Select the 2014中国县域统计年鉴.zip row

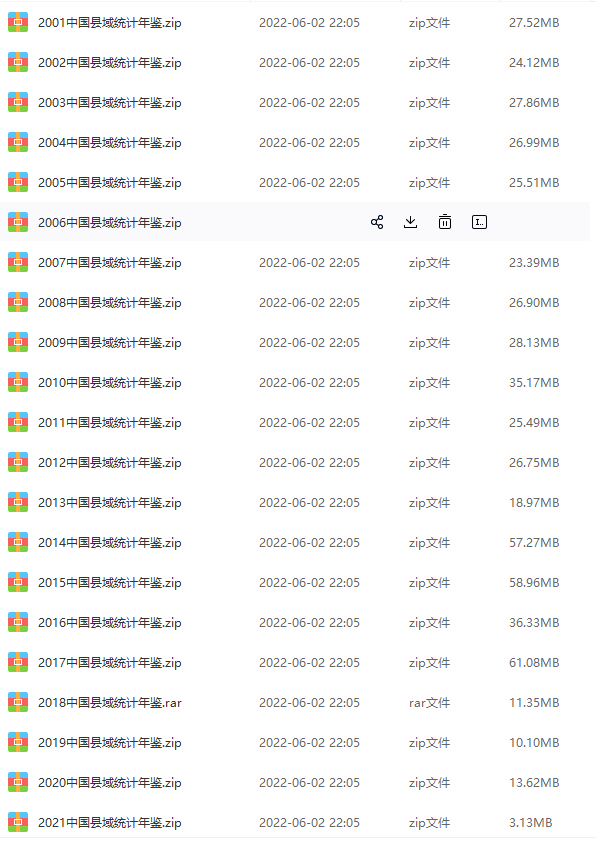[x=295, y=543]
